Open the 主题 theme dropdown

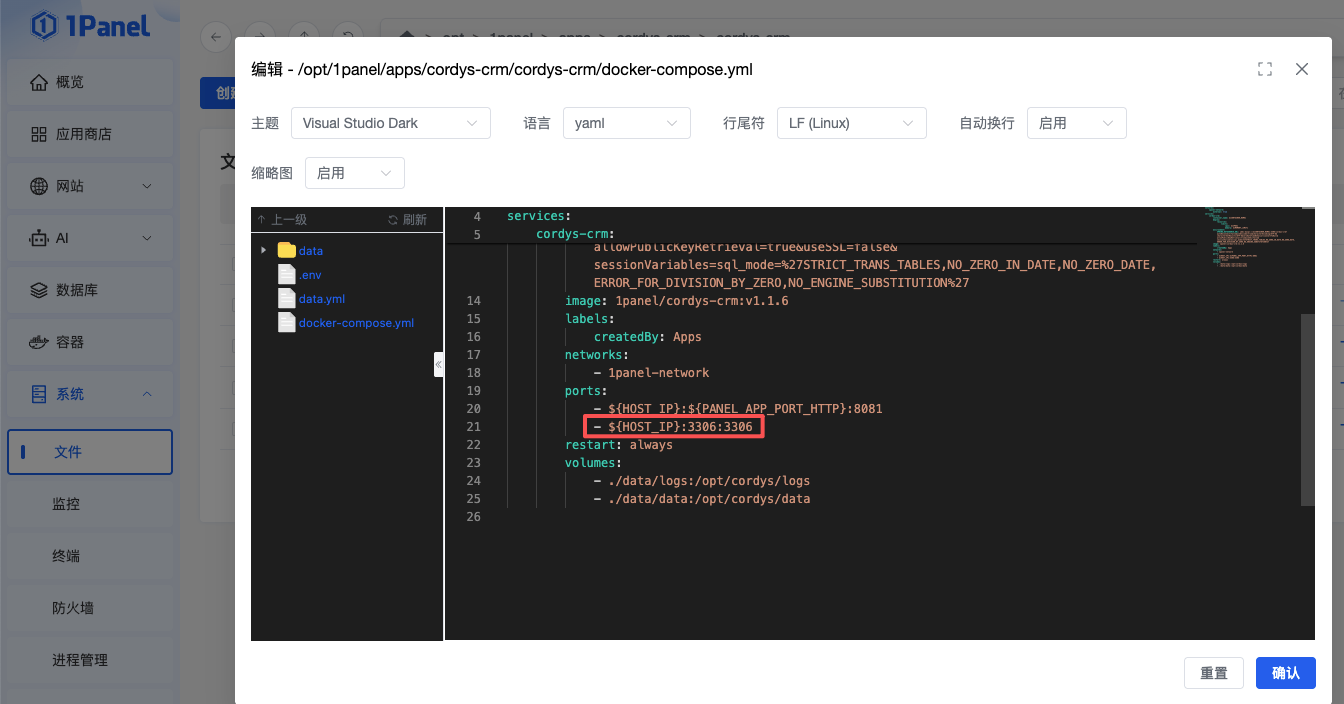(x=391, y=123)
